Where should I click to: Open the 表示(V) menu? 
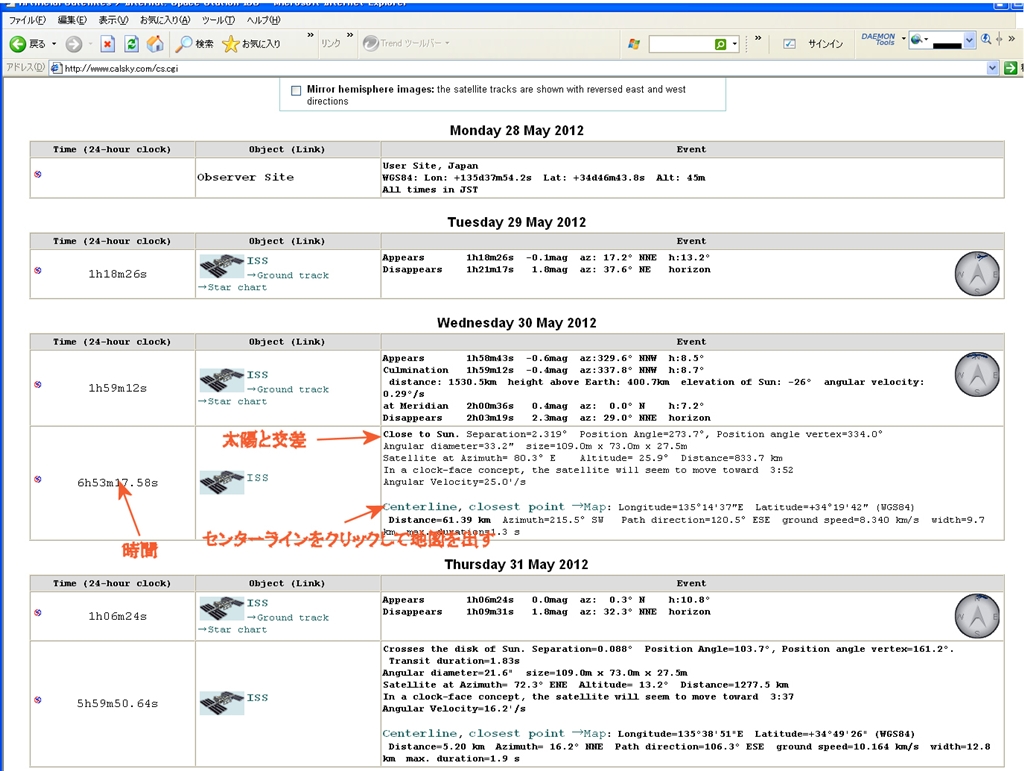pyautogui.click(x=113, y=20)
